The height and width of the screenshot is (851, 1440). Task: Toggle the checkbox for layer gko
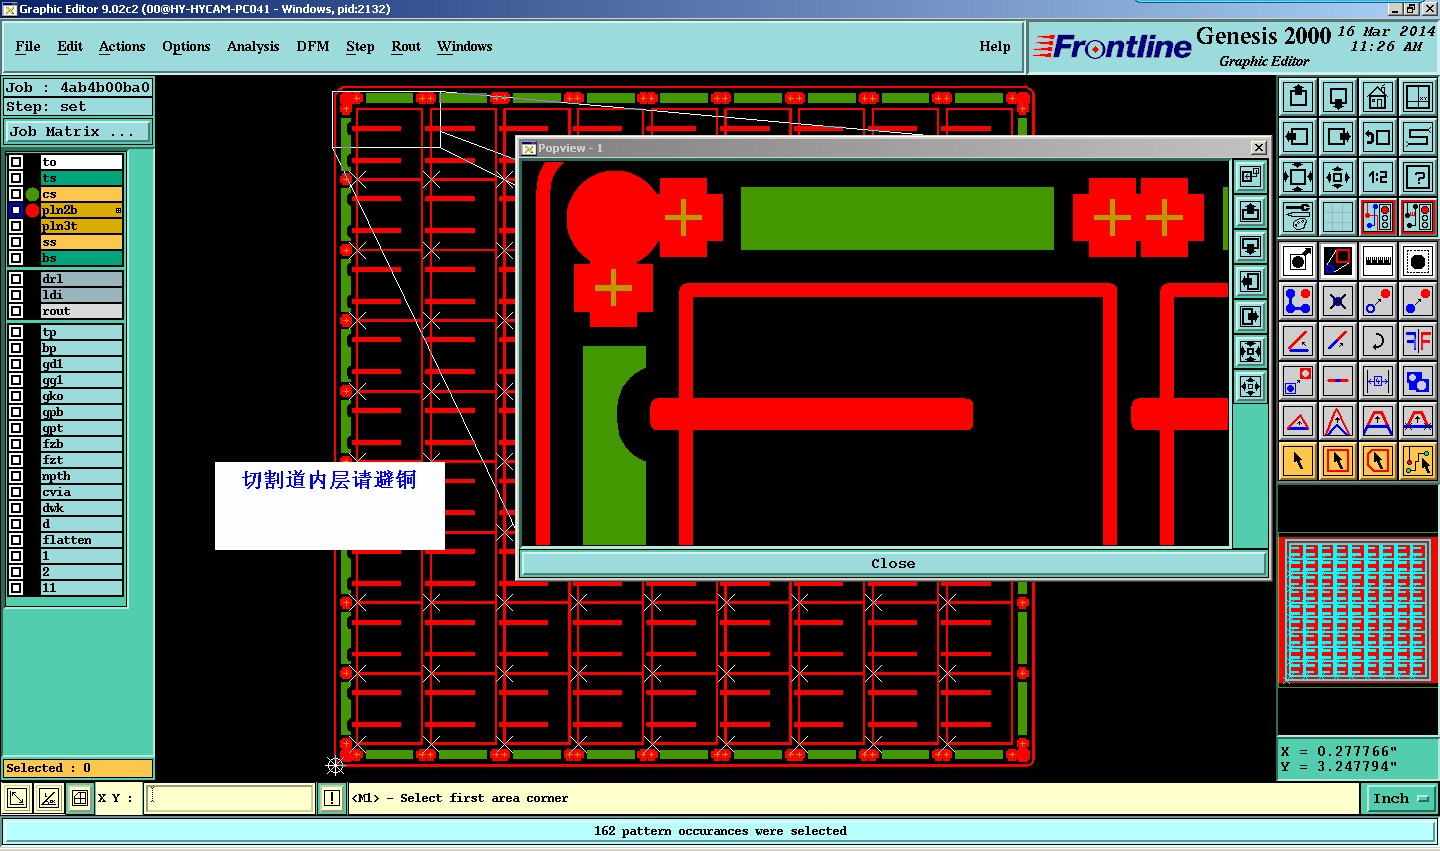[16, 396]
